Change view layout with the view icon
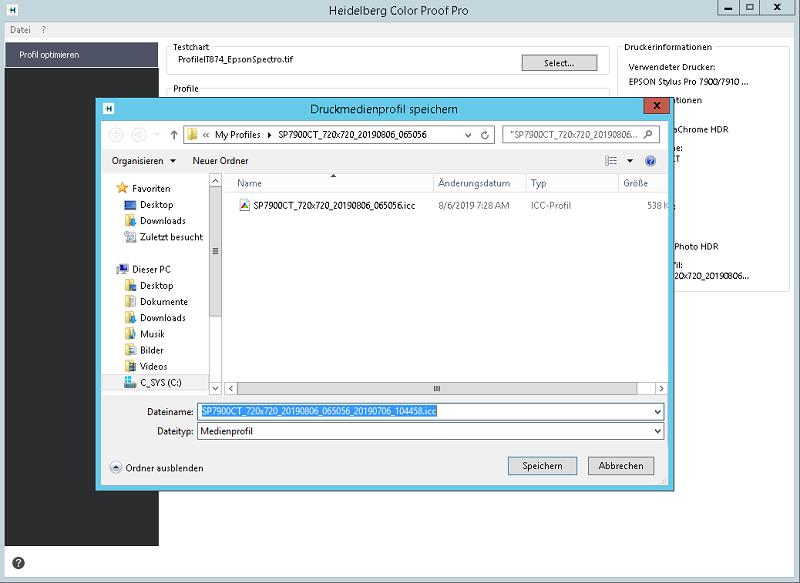The image size is (800, 583). [611, 161]
